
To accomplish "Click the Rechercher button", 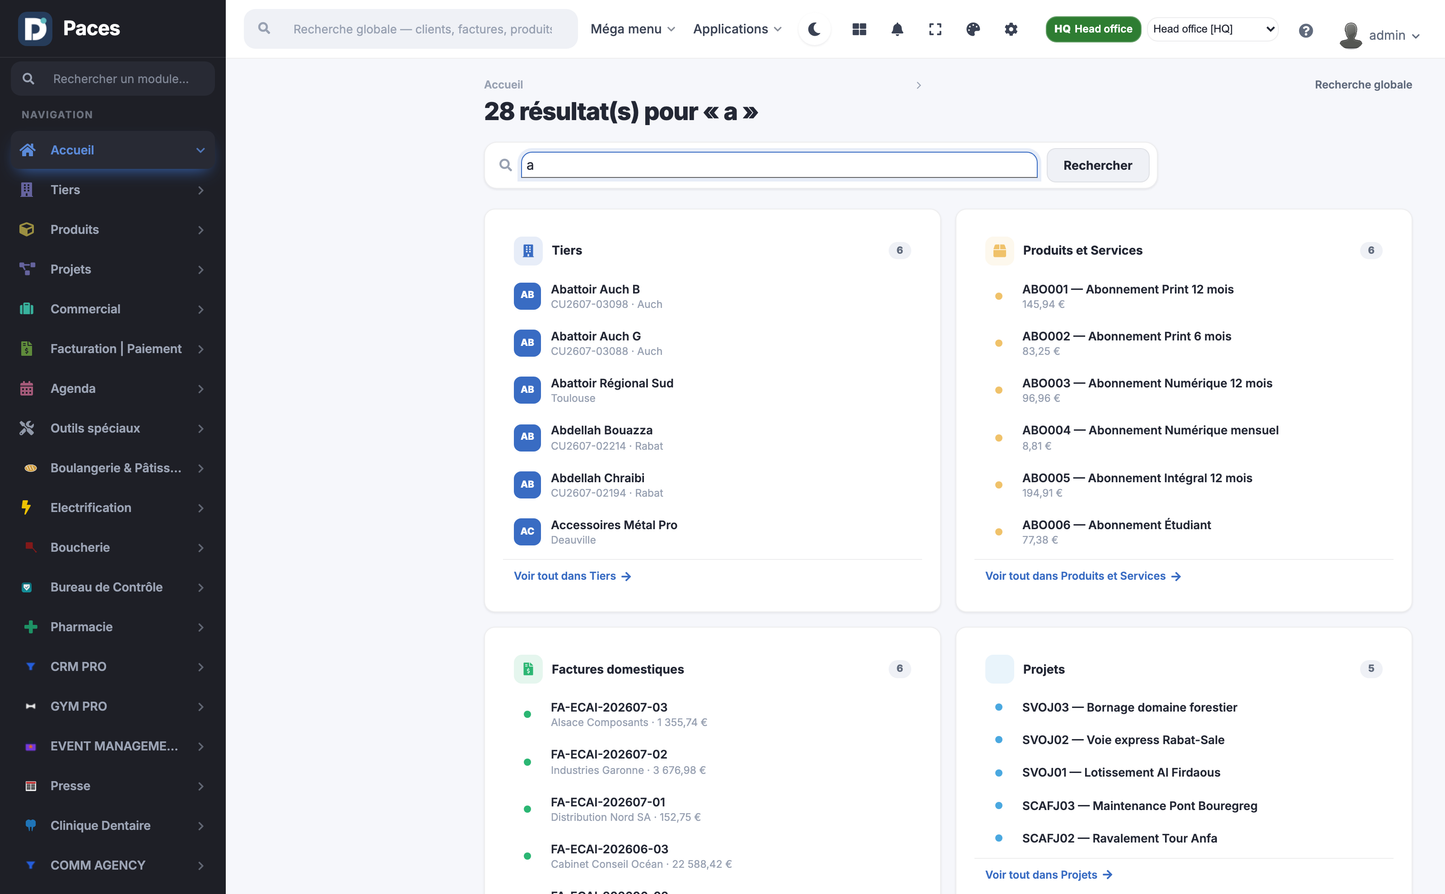I will pyautogui.click(x=1097, y=165).
